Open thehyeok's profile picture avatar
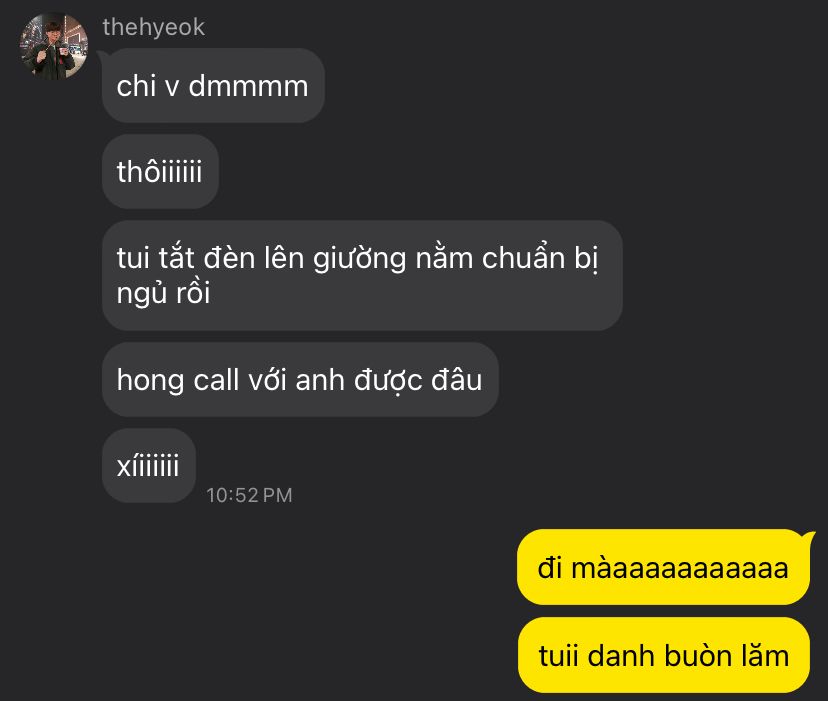The width and height of the screenshot is (828, 701). point(53,46)
